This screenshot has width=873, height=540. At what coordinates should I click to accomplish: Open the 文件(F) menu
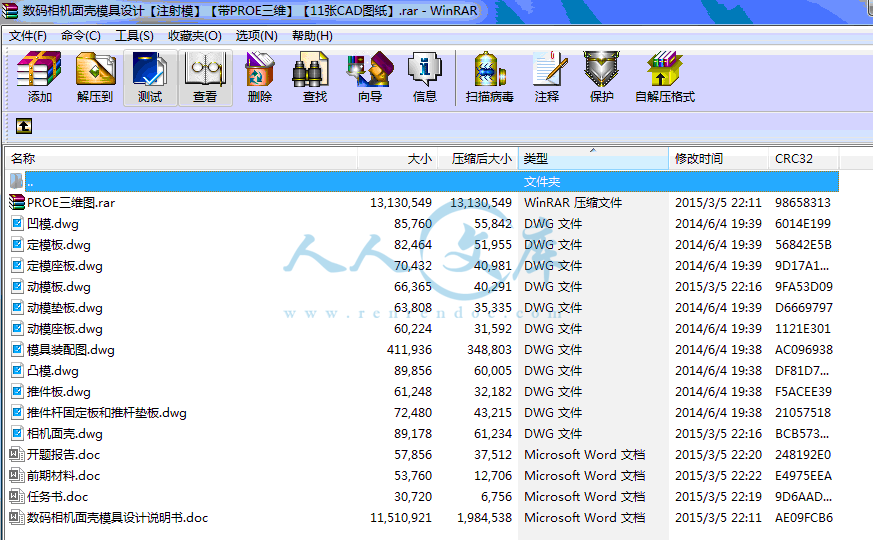click(x=28, y=36)
